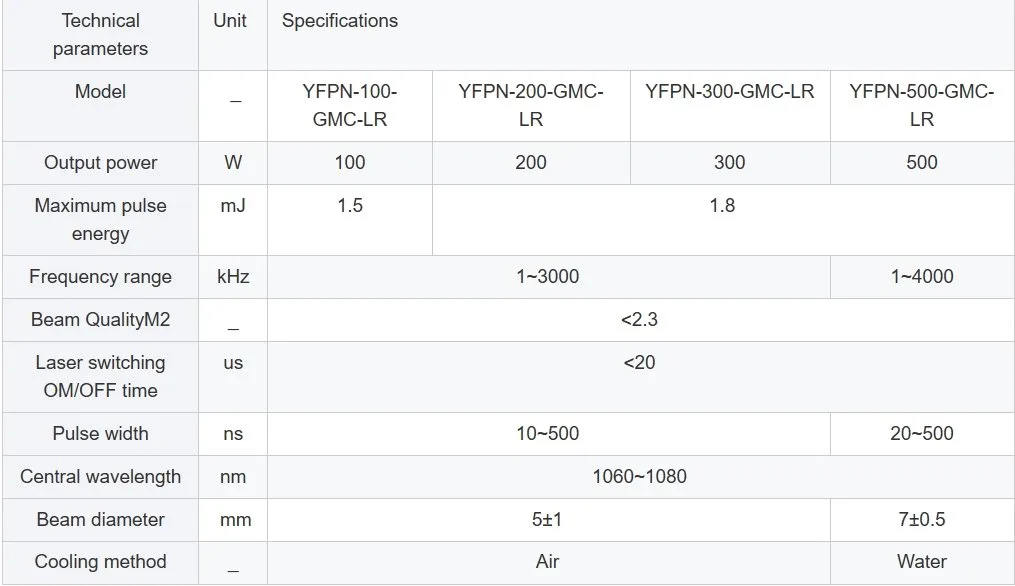Click the YFPN-200-GMC-LR model cell
This screenshot has height=586, width=1015.
[x=531, y=106]
